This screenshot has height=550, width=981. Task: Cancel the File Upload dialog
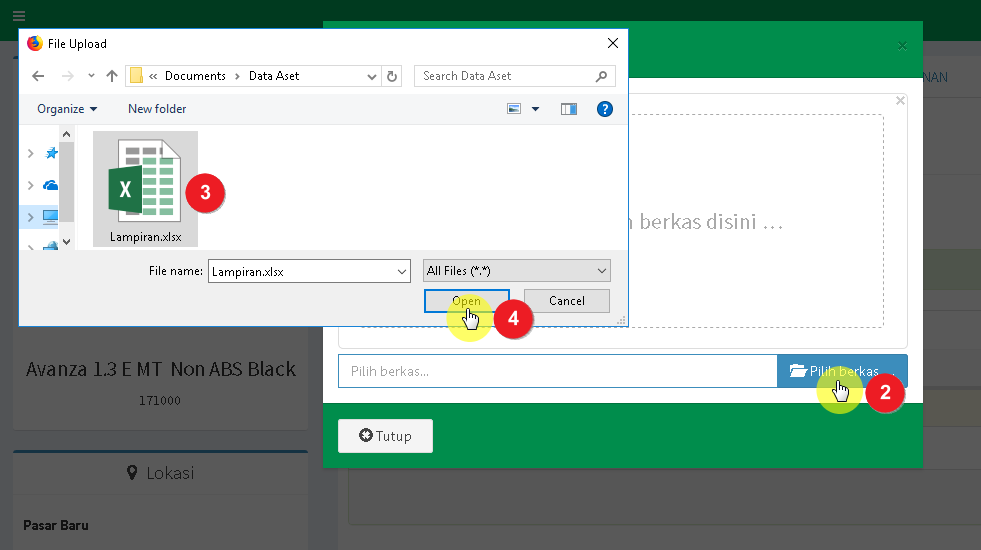566,301
